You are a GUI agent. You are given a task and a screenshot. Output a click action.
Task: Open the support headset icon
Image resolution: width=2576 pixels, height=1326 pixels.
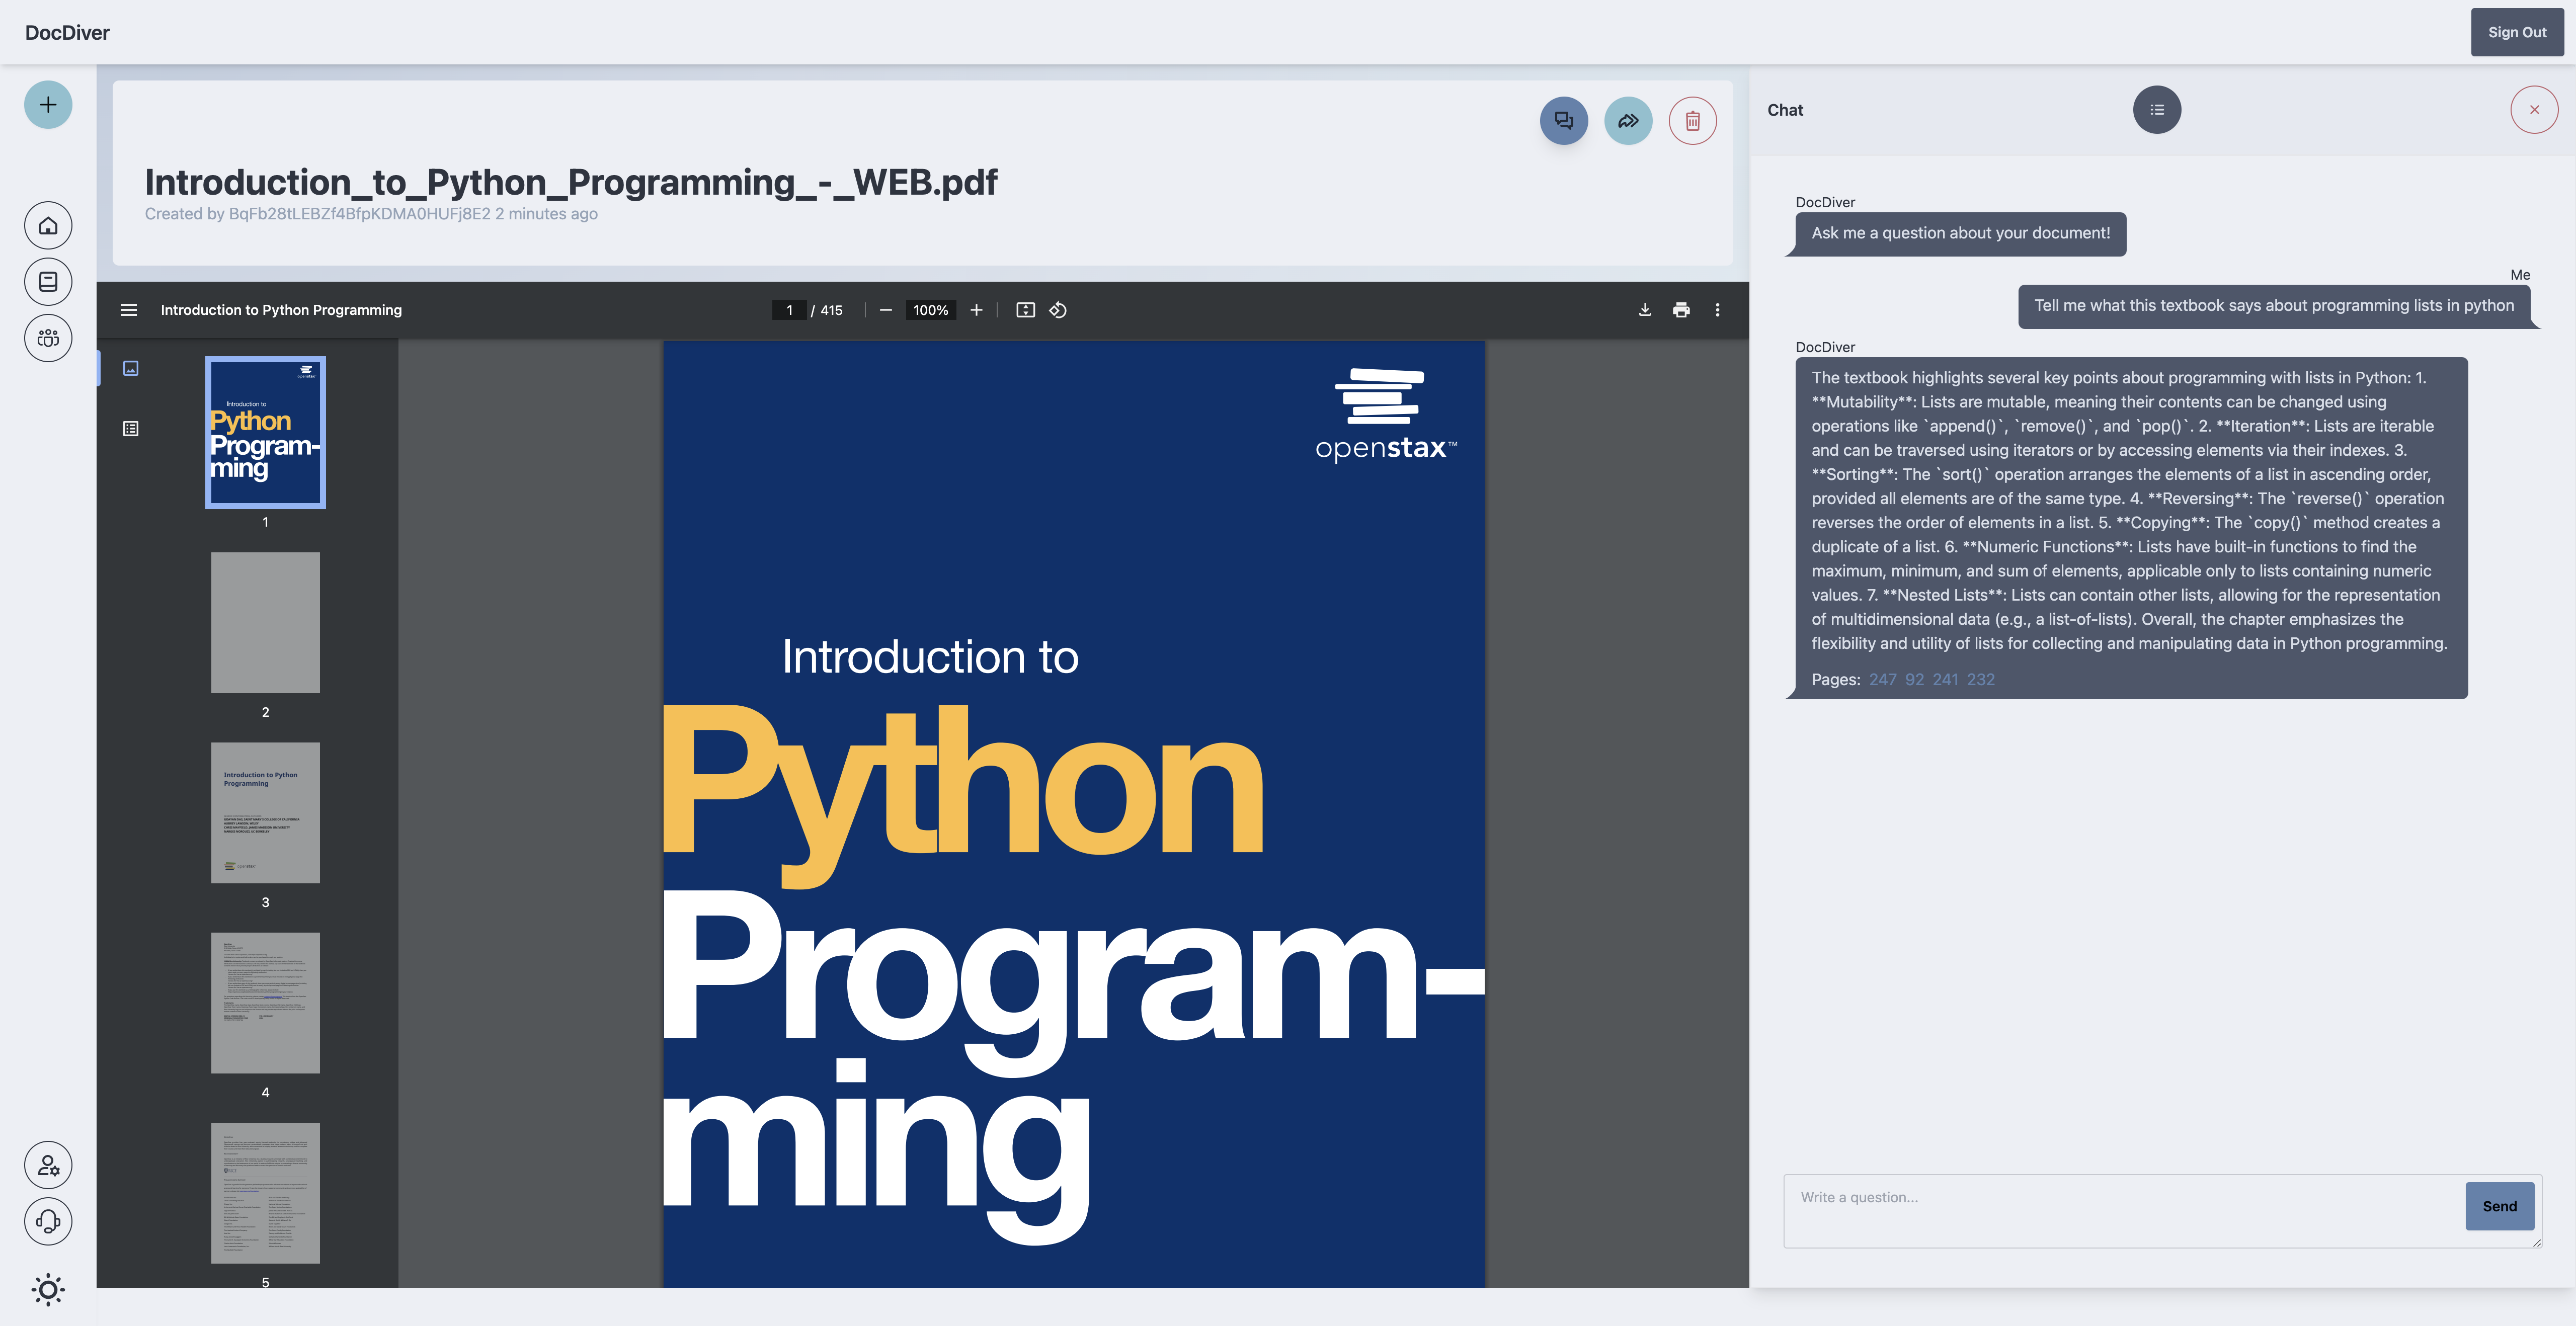tap(48, 1221)
